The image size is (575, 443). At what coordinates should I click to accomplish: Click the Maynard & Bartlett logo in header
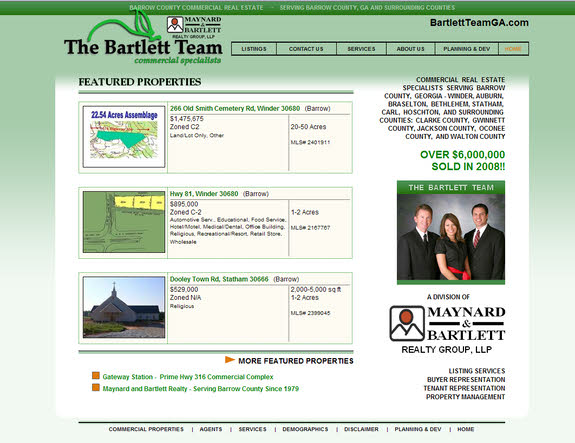coord(194,28)
